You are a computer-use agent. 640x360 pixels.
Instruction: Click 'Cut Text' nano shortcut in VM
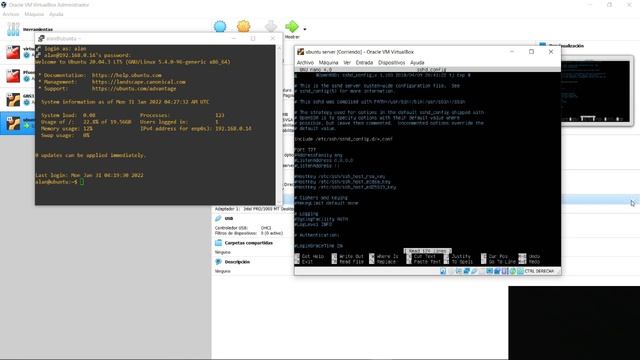point(425,256)
